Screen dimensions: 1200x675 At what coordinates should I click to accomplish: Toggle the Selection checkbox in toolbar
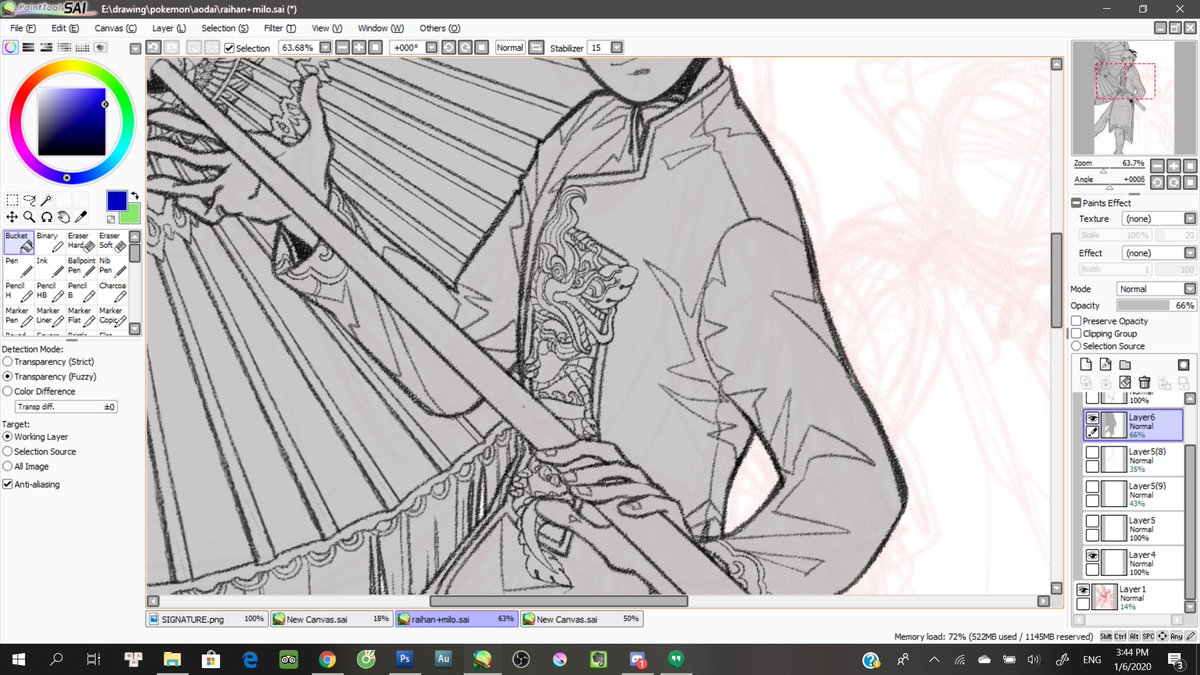[230, 48]
